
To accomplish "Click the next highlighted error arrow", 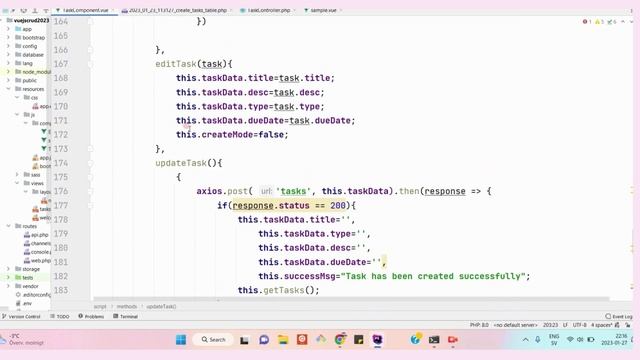I will click(631, 22).
